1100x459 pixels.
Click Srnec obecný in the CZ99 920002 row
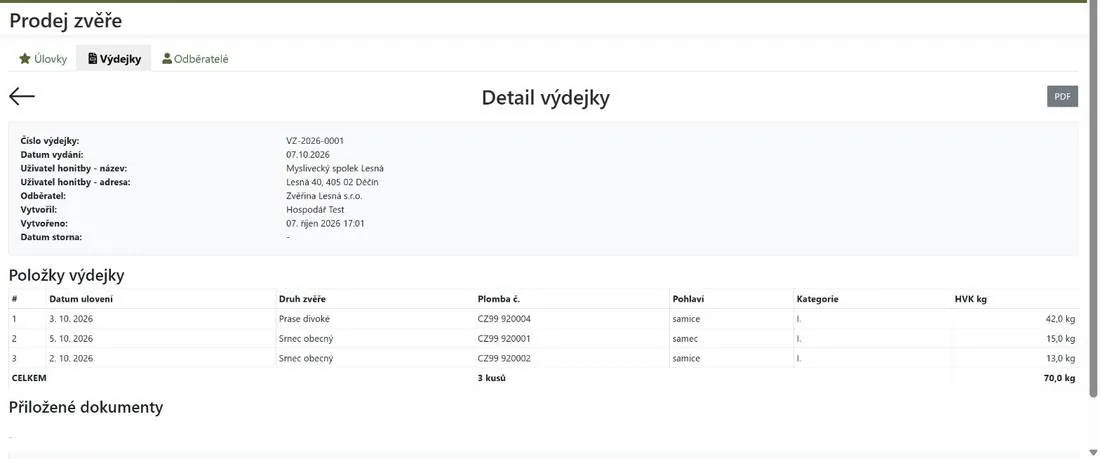point(306,358)
